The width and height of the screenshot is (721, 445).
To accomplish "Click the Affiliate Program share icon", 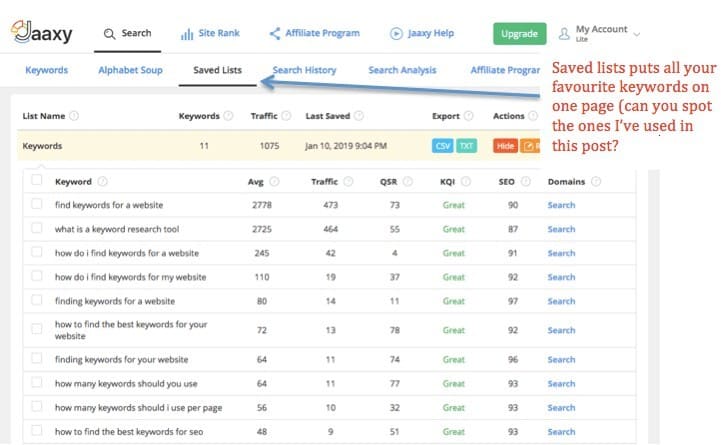I will pos(275,34).
